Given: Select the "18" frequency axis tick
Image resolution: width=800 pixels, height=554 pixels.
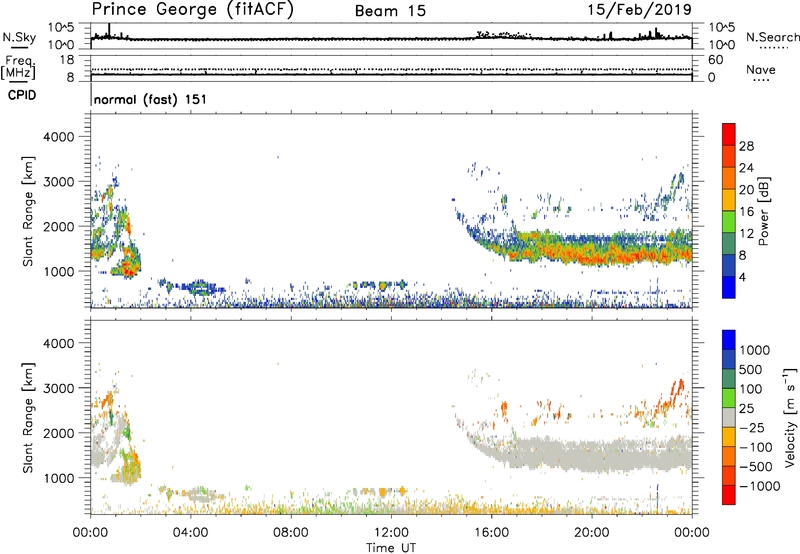Looking at the screenshot, I should tap(67, 60).
